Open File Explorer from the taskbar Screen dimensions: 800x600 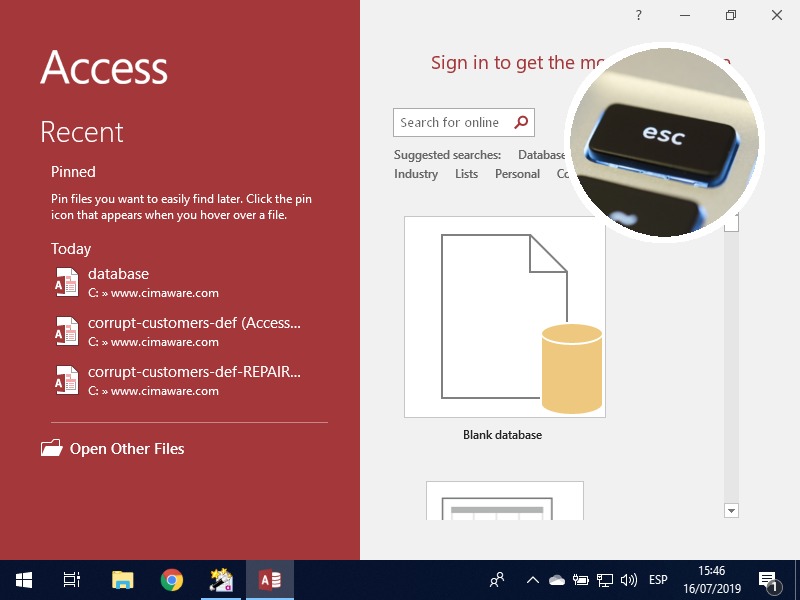click(x=122, y=580)
